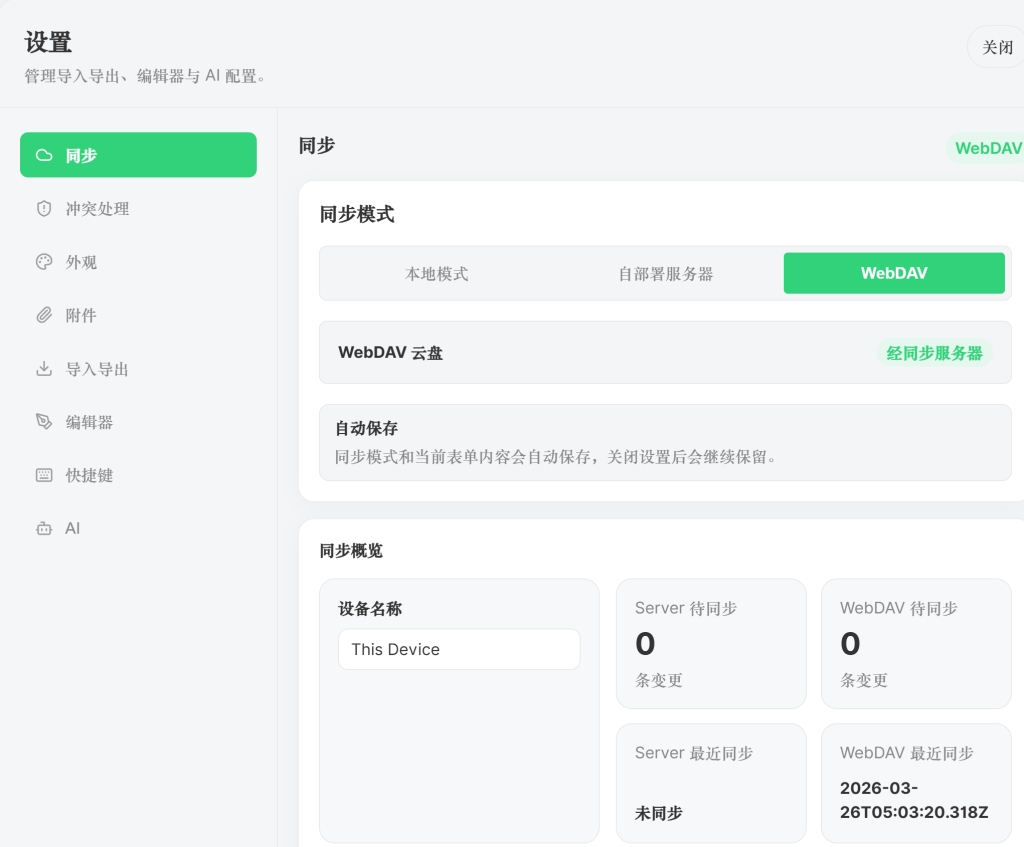Click the 冲突处理 shield icon
The width and height of the screenshot is (1024, 847).
click(x=43, y=208)
